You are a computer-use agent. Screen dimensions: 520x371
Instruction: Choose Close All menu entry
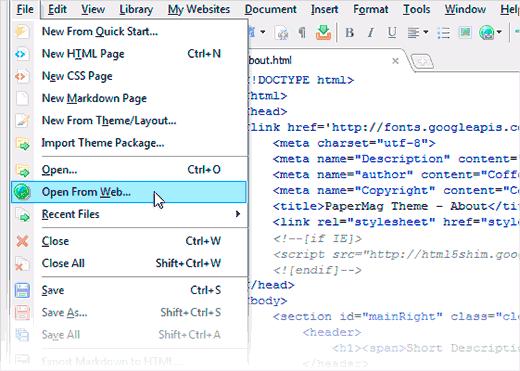pos(129,263)
